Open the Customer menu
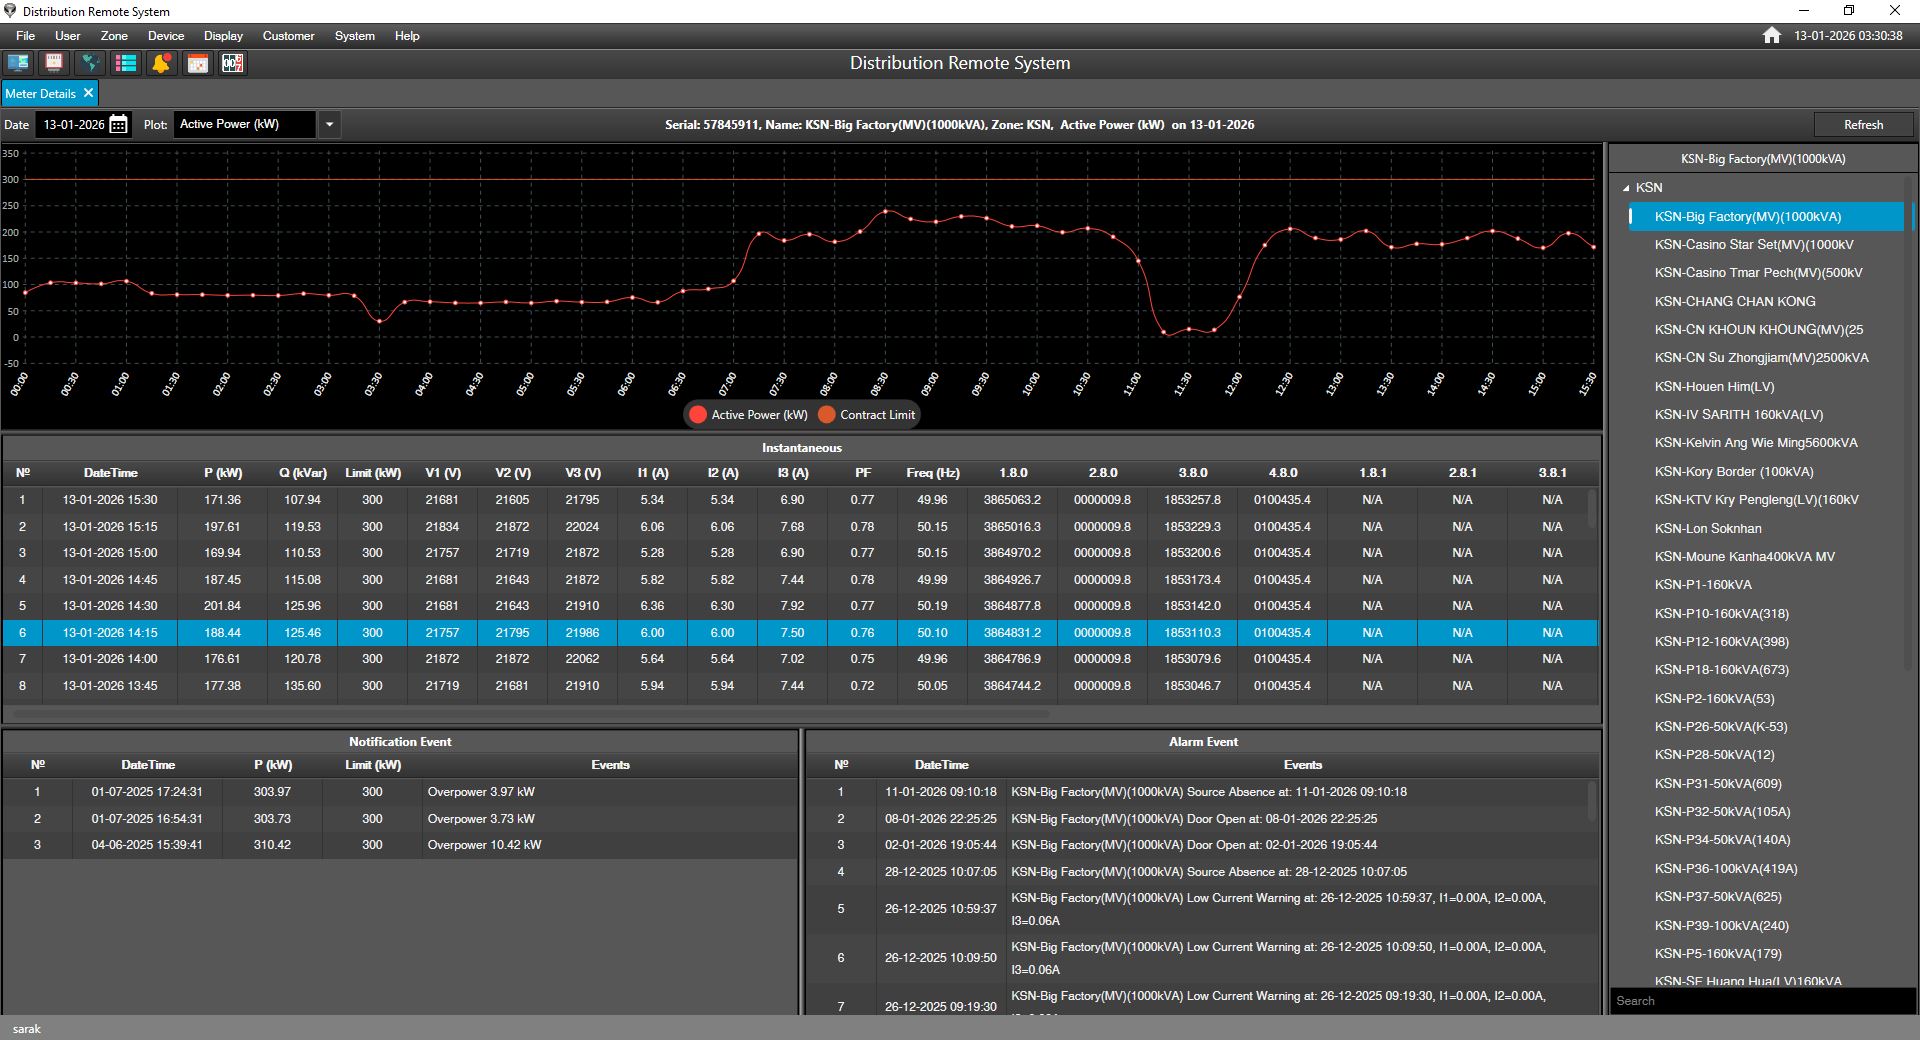 288,36
